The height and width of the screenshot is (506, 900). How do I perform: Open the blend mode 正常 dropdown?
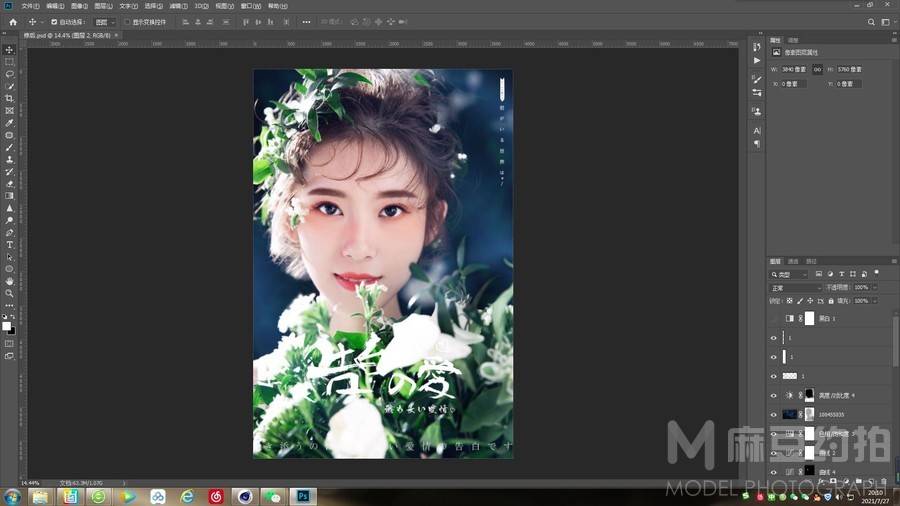pos(795,287)
